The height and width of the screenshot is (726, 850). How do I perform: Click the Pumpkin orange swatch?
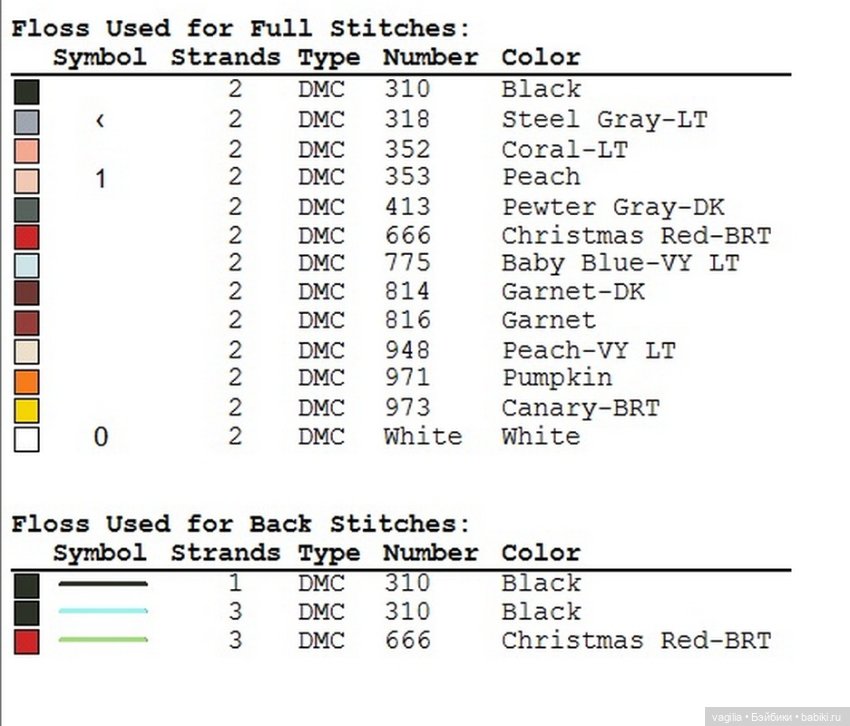27,381
